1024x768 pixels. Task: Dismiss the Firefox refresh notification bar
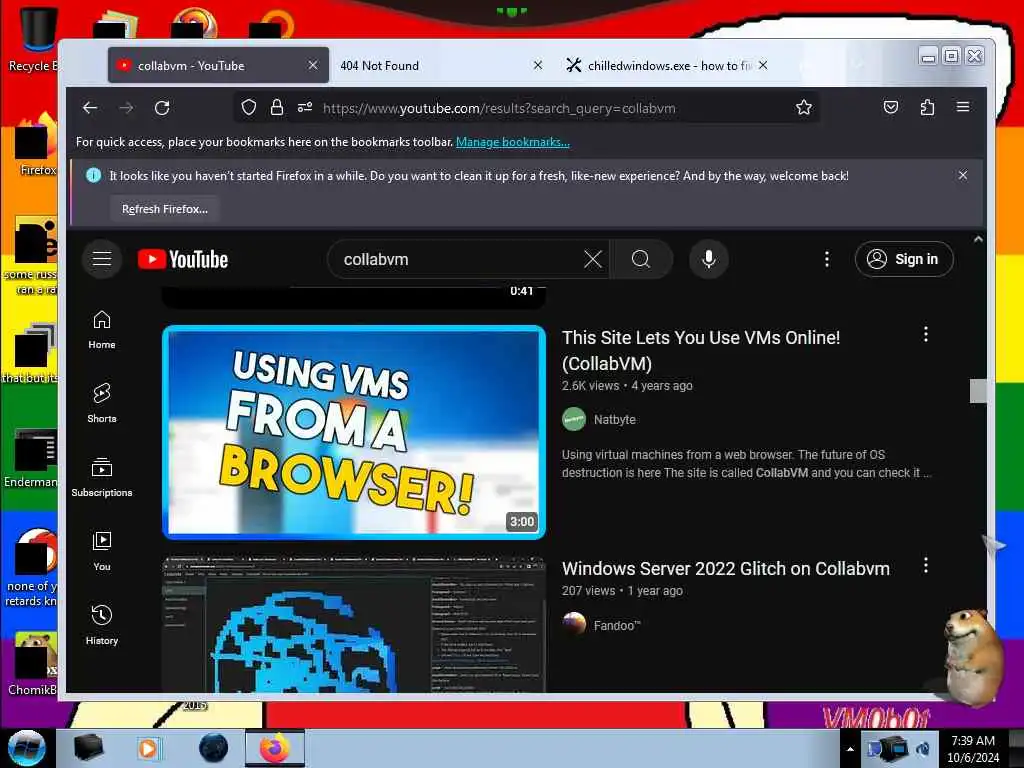click(x=963, y=175)
